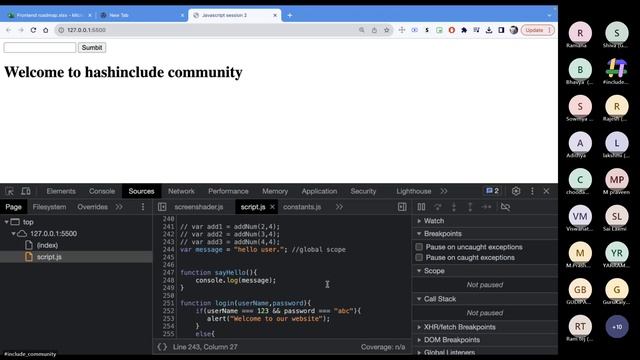The height and width of the screenshot is (360, 640).
Task: Collapse the Scope section
Action: pyautogui.click(x=419, y=271)
